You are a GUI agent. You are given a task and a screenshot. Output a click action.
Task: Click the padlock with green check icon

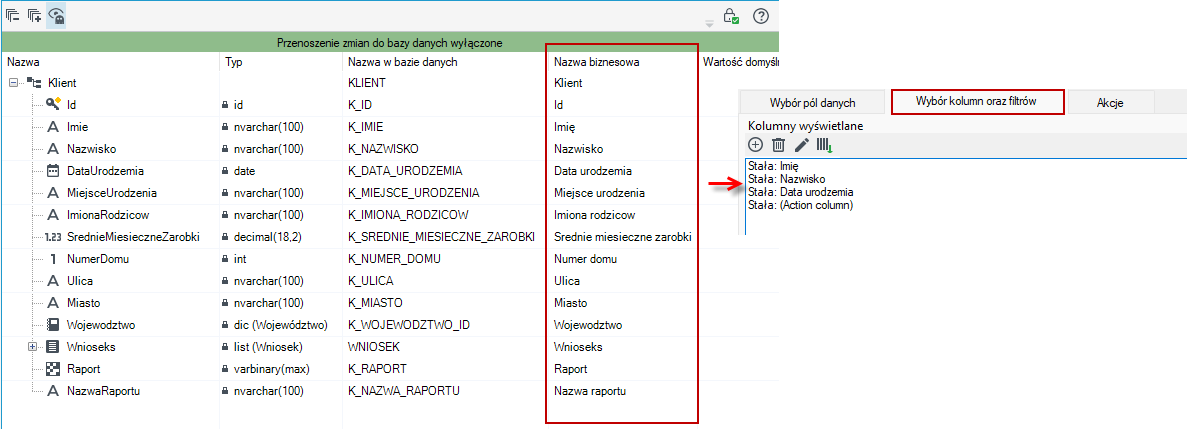tap(731, 16)
